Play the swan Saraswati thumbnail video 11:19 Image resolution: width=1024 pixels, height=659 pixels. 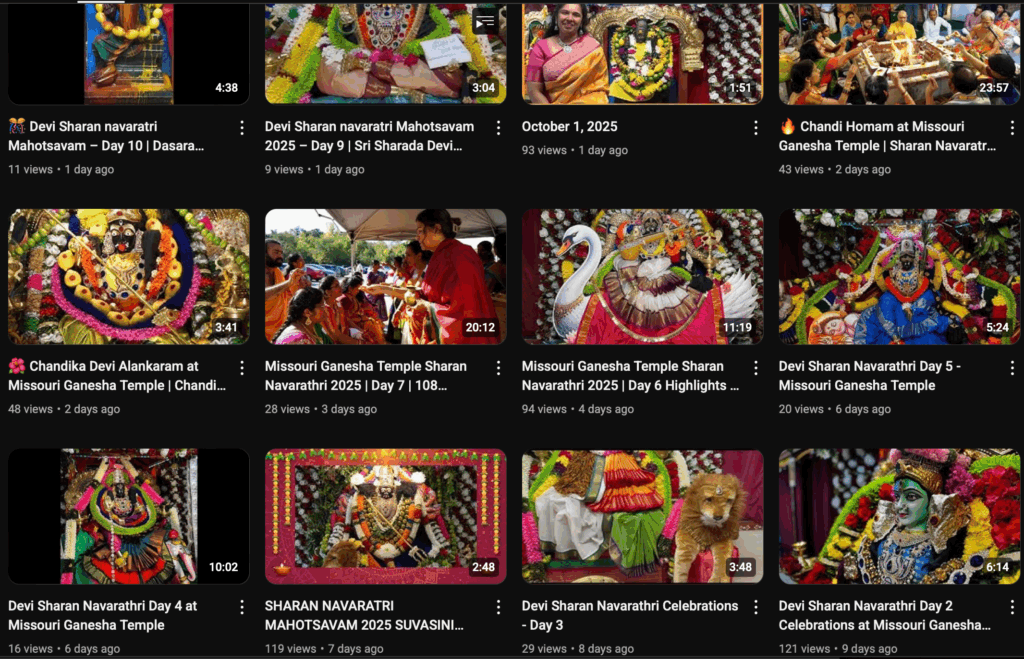(x=642, y=276)
